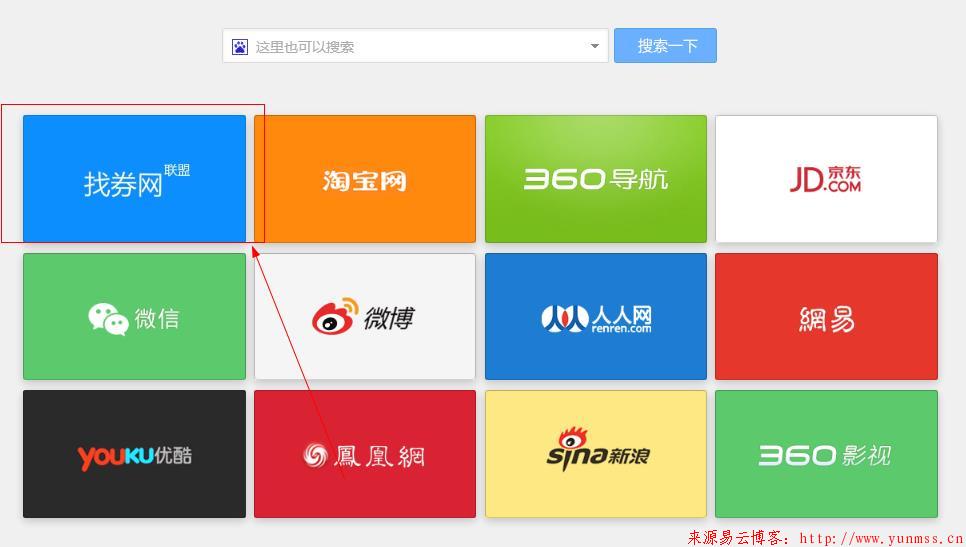This screenshot has height=547, width=966.
Task: Open the 找券网 联盟 tile
Action: 134,179
